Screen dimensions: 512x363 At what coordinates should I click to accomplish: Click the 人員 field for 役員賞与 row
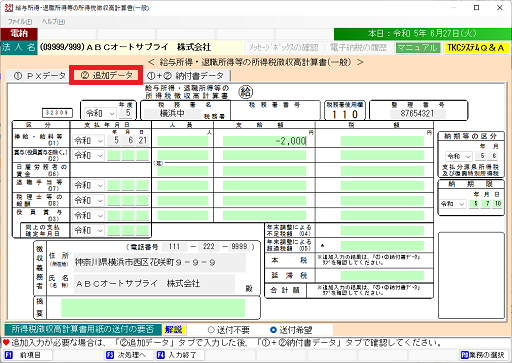(x=183, y=215)
